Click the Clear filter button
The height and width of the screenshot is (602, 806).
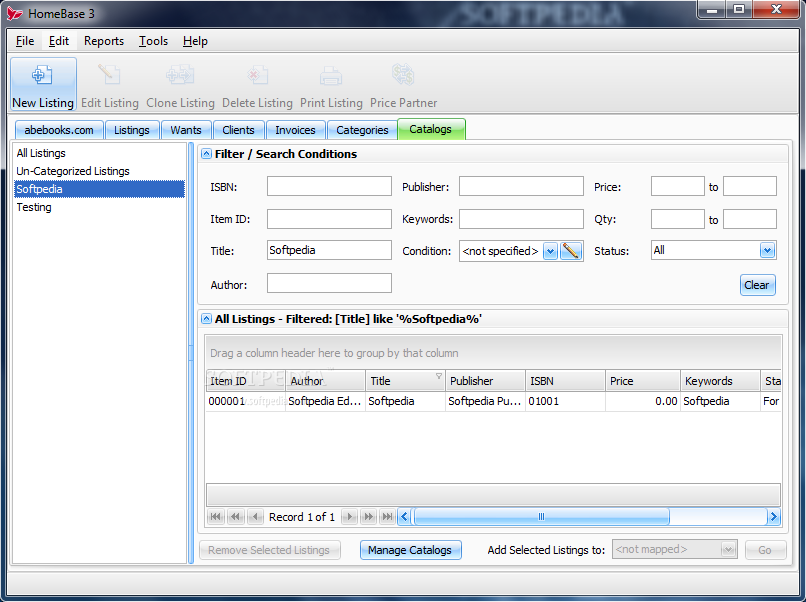(x=757, y=285)
